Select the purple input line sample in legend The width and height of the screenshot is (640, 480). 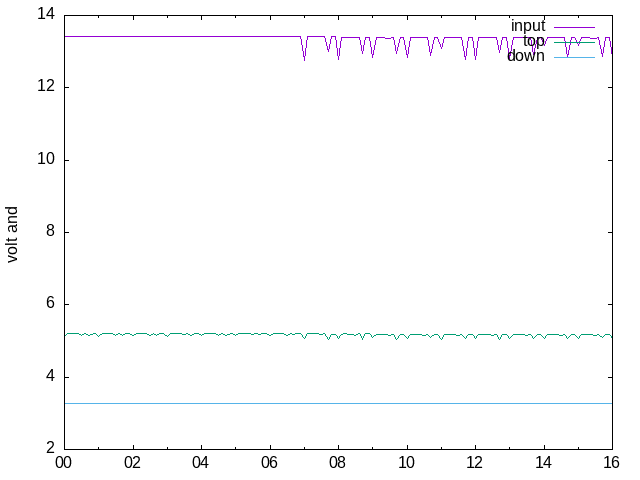click(574, 26)
